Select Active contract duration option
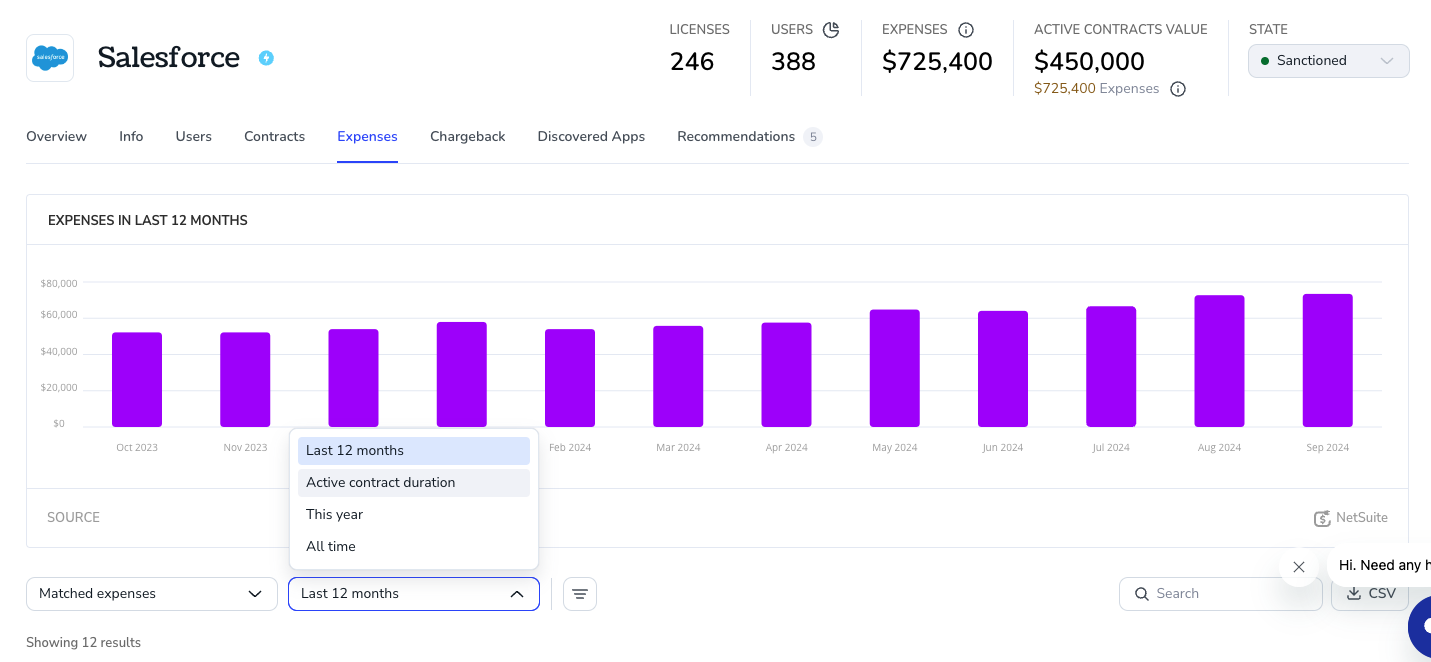The image size is (1431, 662). [414, 483]
